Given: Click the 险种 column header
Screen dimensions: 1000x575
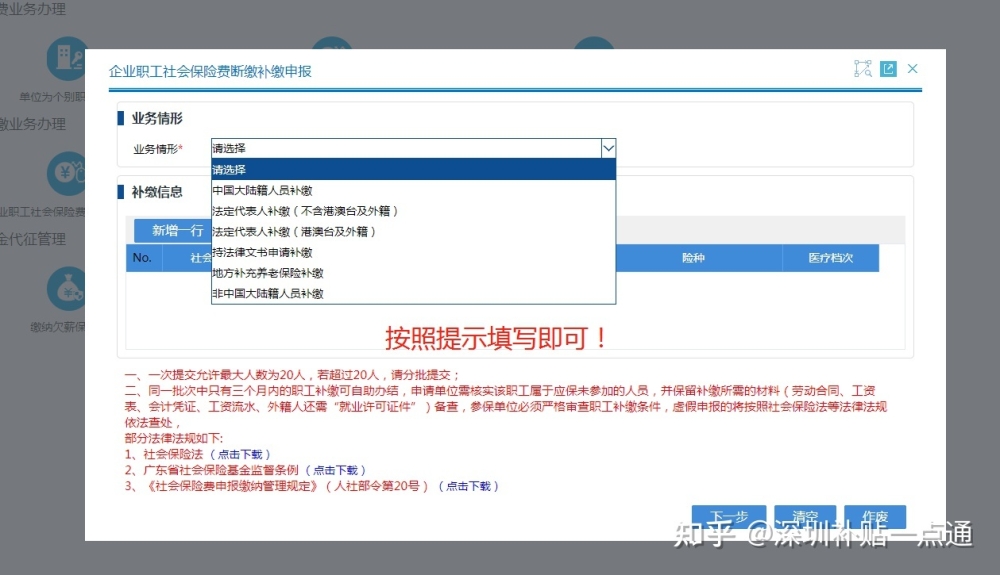Looking at the screenshot, I should [693, 258].
